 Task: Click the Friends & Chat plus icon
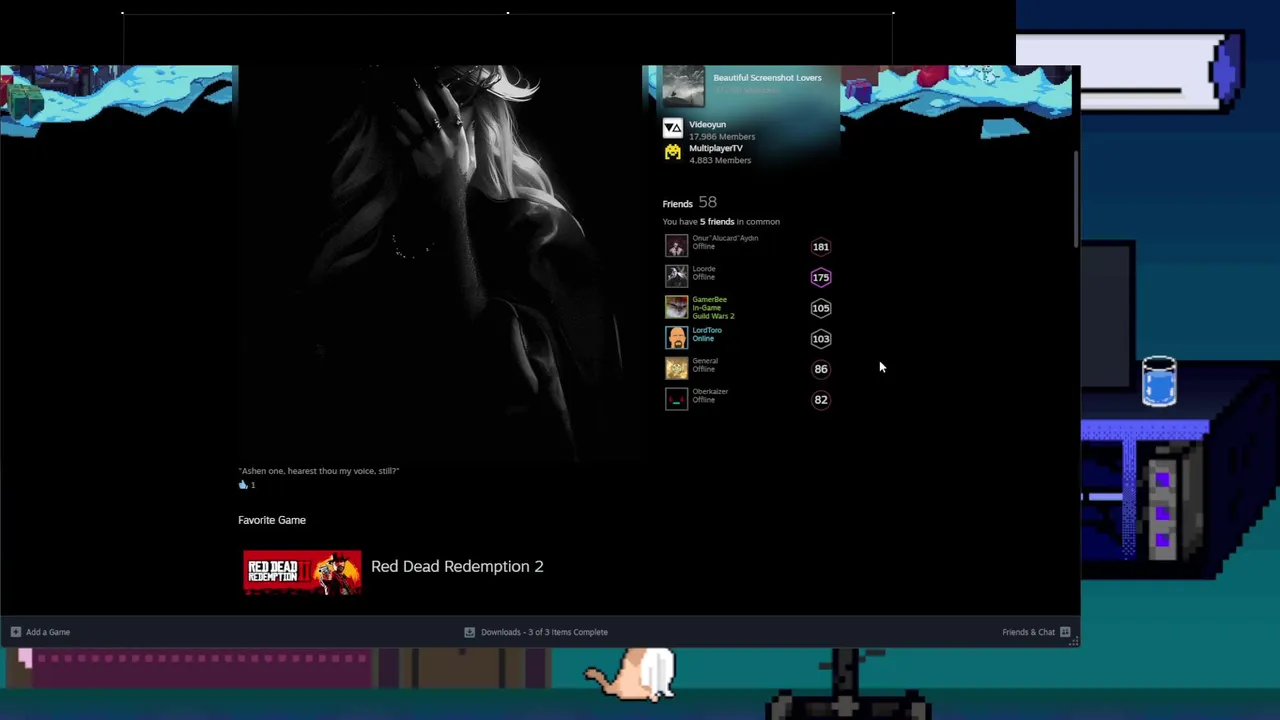pyautogui.click(x=1065, y=632)
